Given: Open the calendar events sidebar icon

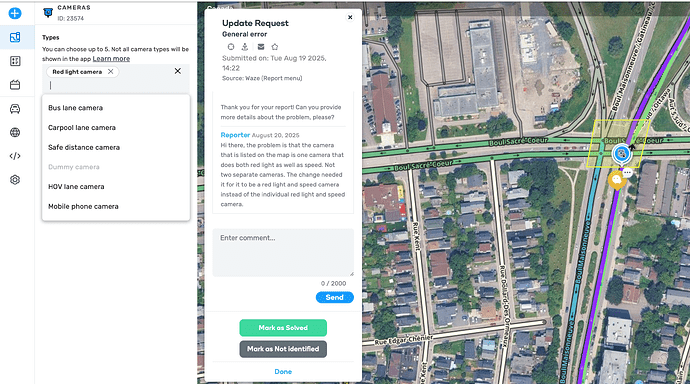Looking at the screenshot, I should tap(15, 85).
